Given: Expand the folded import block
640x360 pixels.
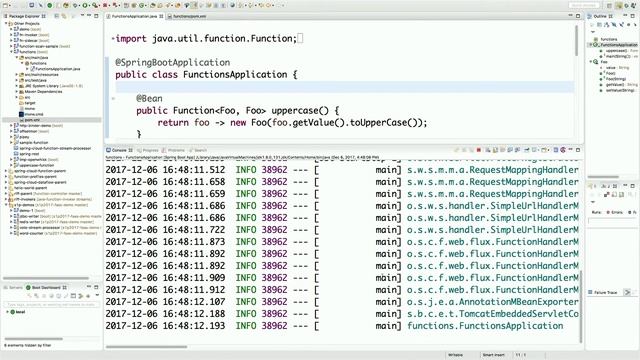Looking at the screenshot, I should point(113,39).
